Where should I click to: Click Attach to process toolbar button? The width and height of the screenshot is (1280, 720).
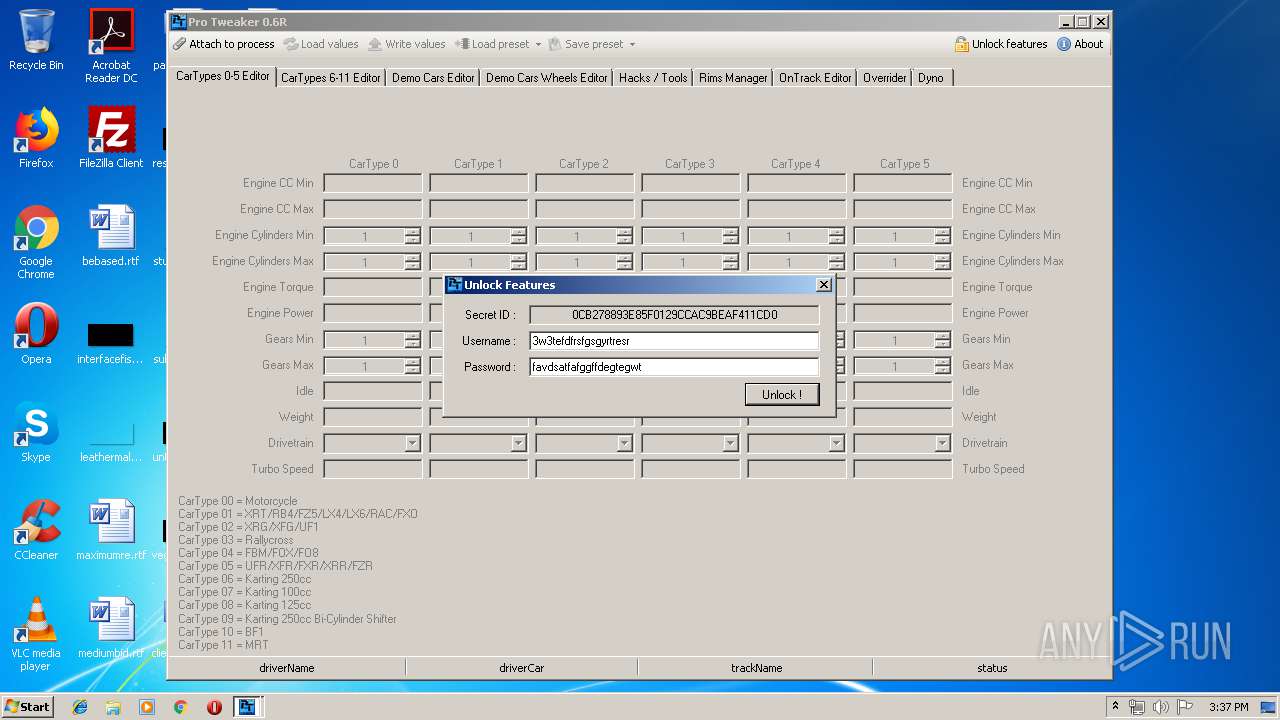pyautogui.click(x=223, y=44)
